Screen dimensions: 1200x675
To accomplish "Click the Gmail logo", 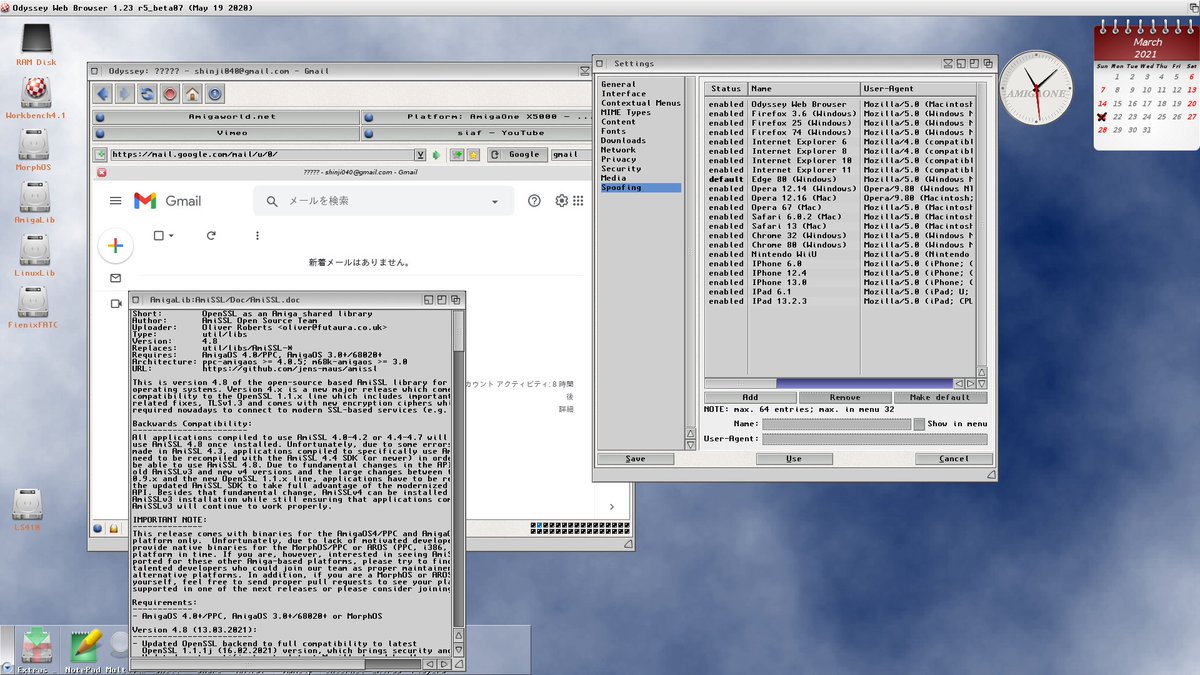I will tap(167, 201).
